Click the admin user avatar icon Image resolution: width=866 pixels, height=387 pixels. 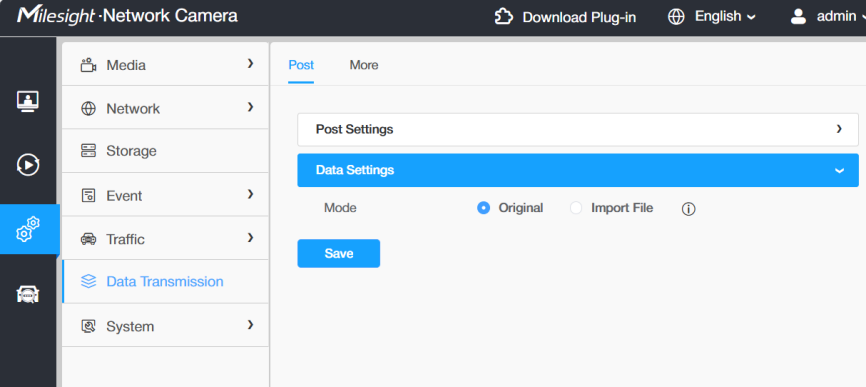(x=798, y=17)
